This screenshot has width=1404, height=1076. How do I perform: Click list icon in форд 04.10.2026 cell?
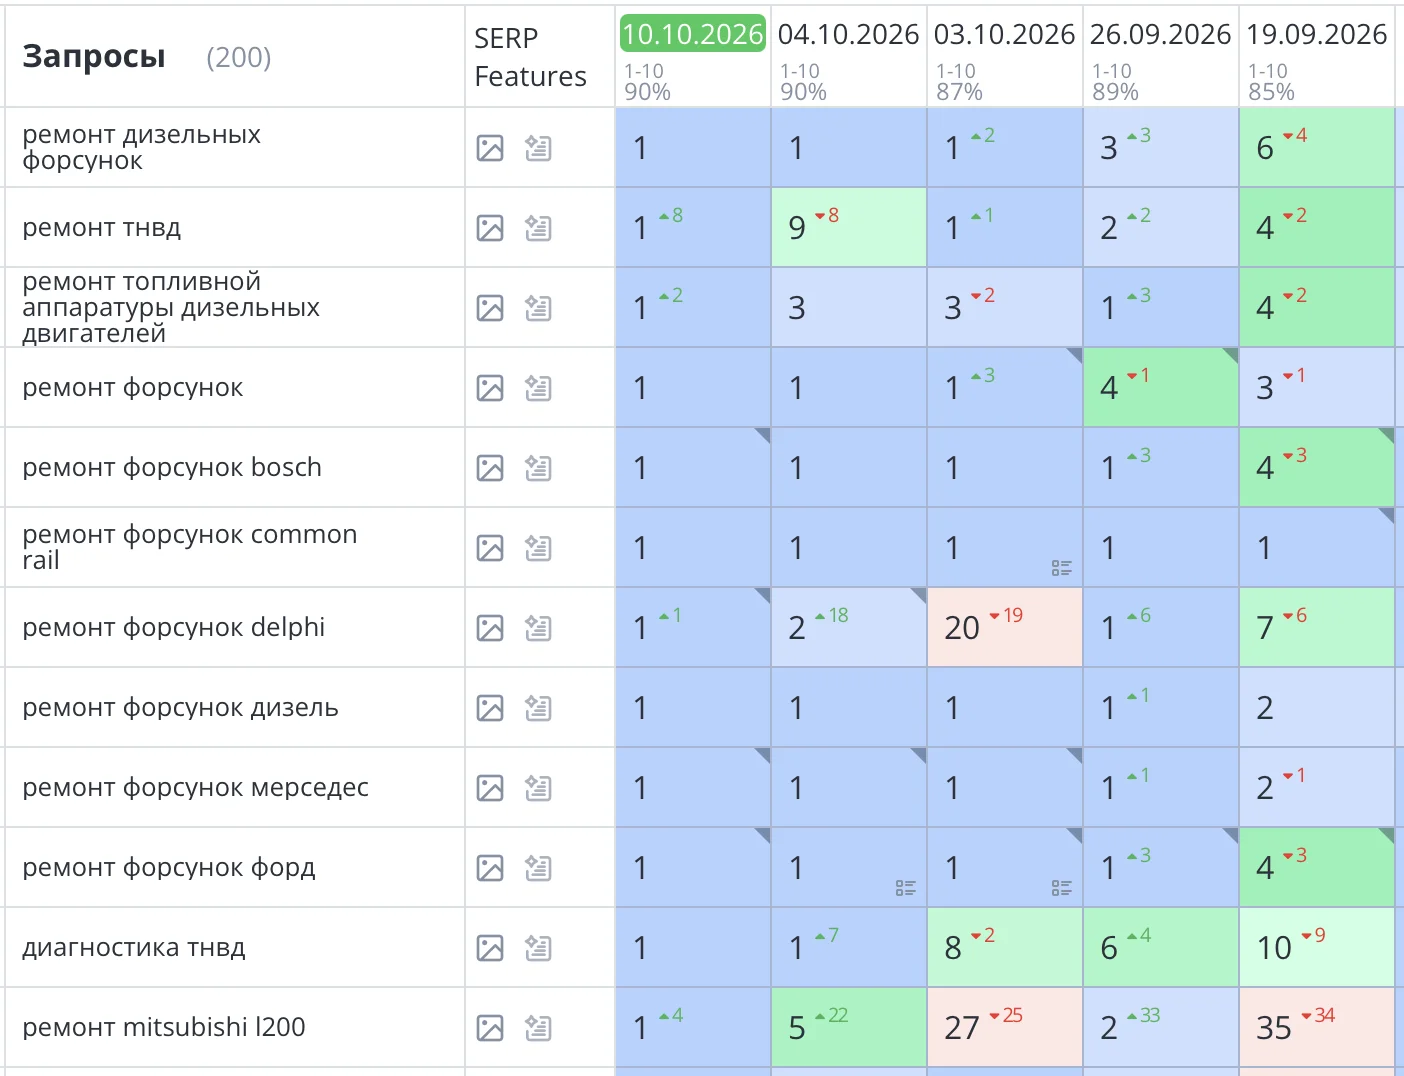pos(906,888)
